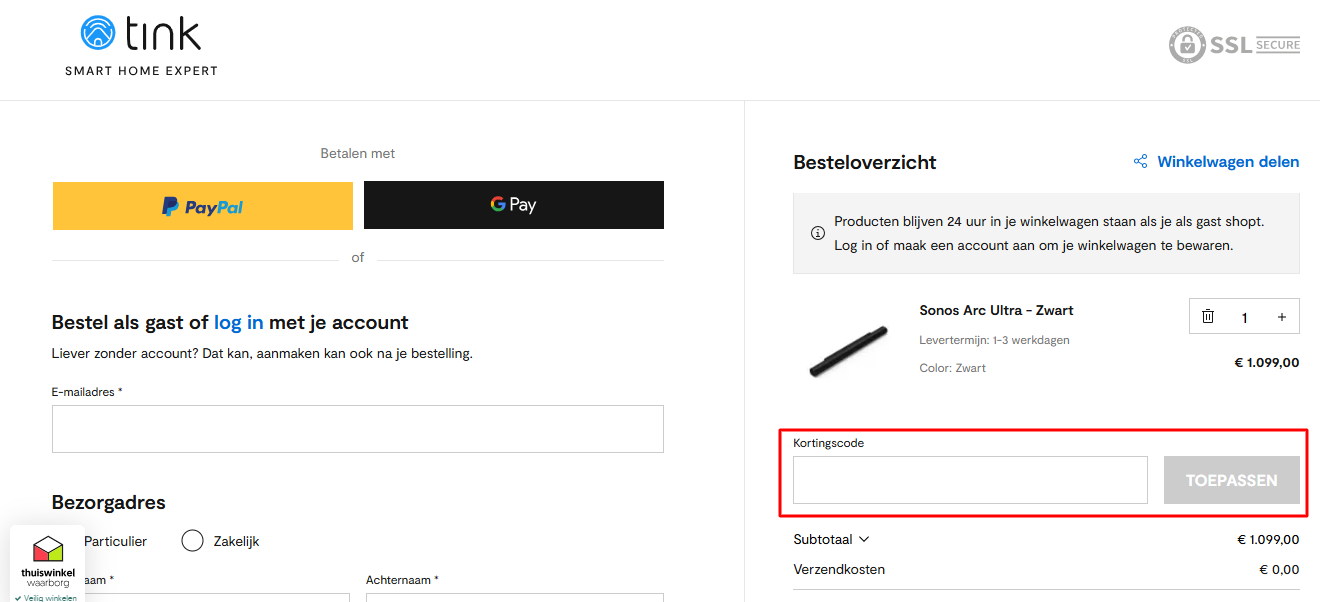Click the tink logo
1320x602 pixels.
(141, 44)
